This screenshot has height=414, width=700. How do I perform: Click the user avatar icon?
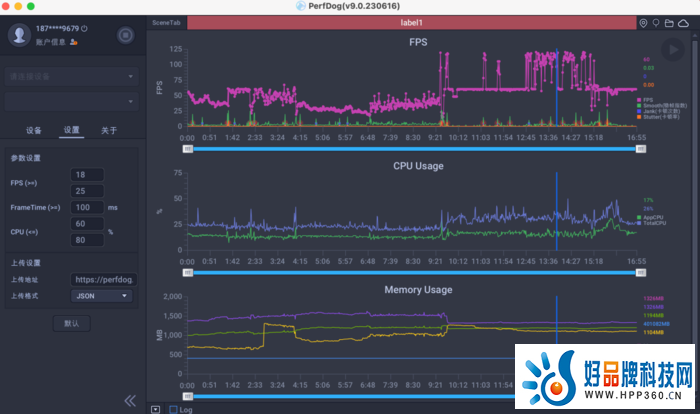(19, 35)
